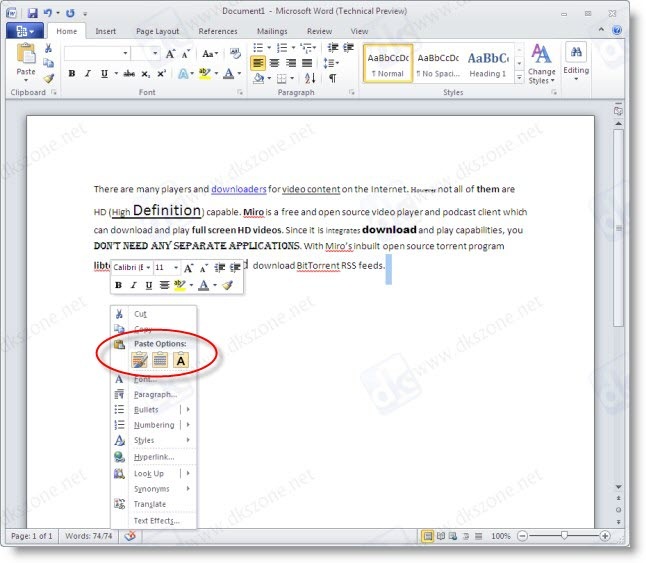This screenshot has height=563, width=646.
Task: Click the Editing binoculars icon
Action: click(x=576, y=52)
